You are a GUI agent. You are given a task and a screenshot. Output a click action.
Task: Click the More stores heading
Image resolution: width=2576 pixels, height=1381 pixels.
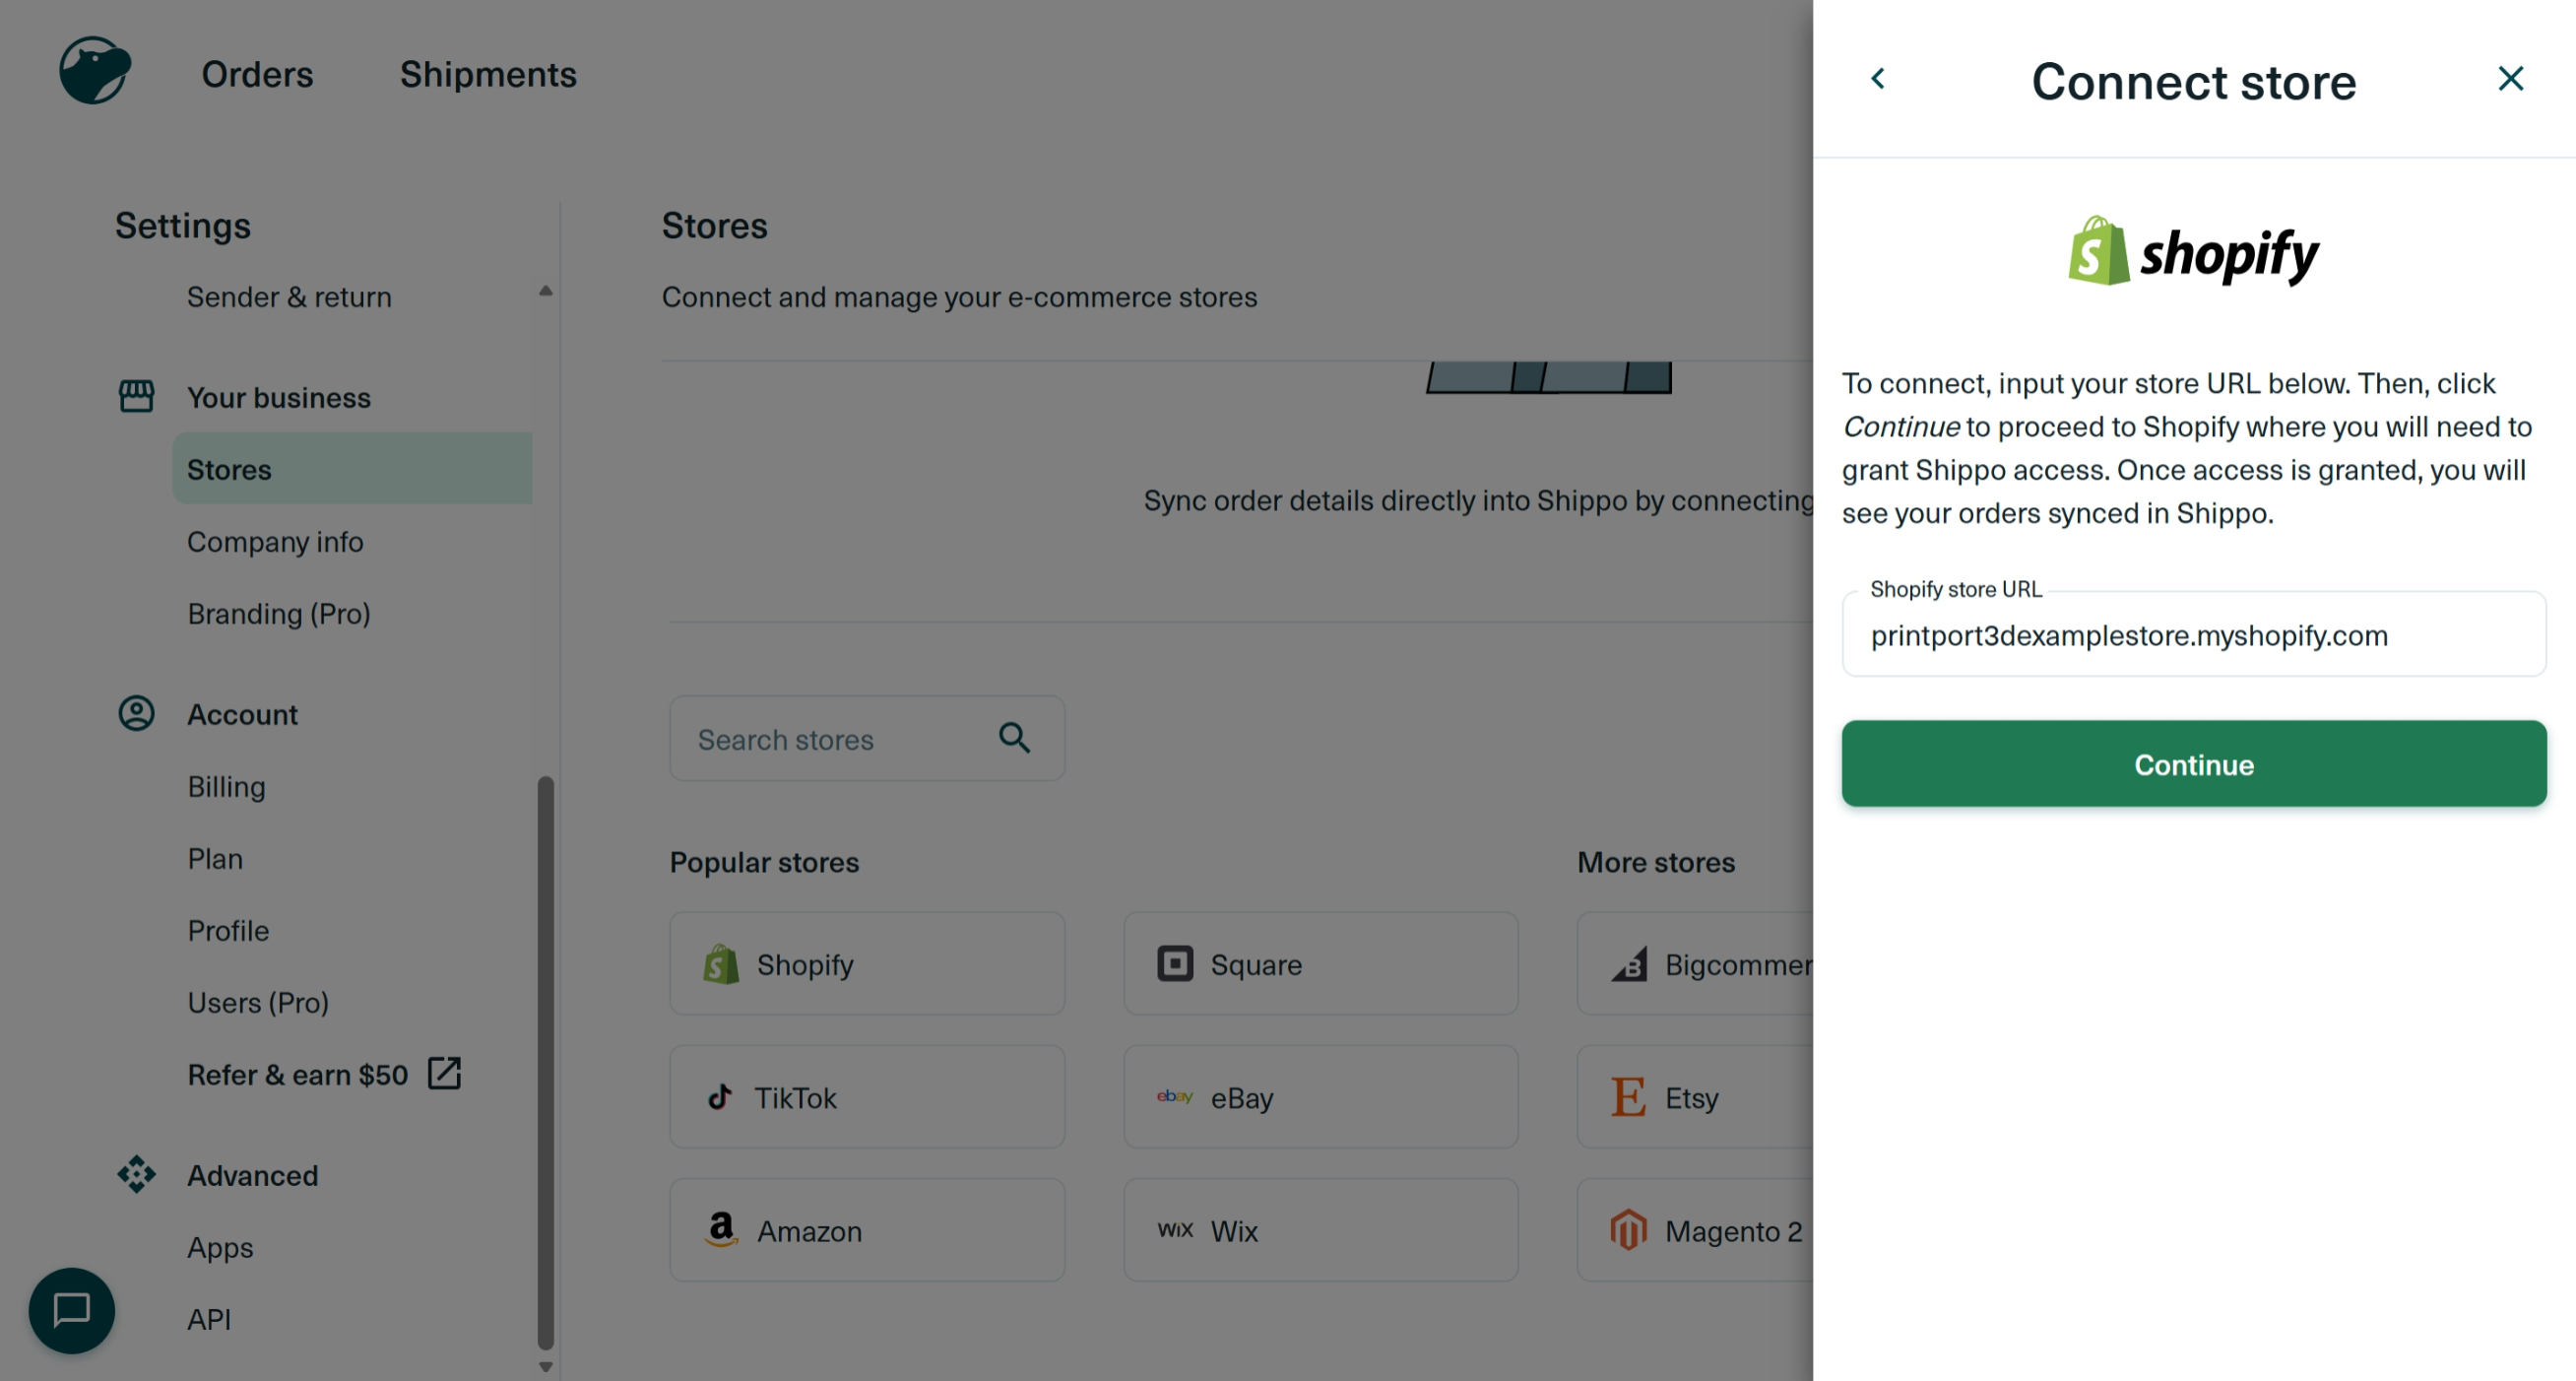click(x=1656, y=862)
